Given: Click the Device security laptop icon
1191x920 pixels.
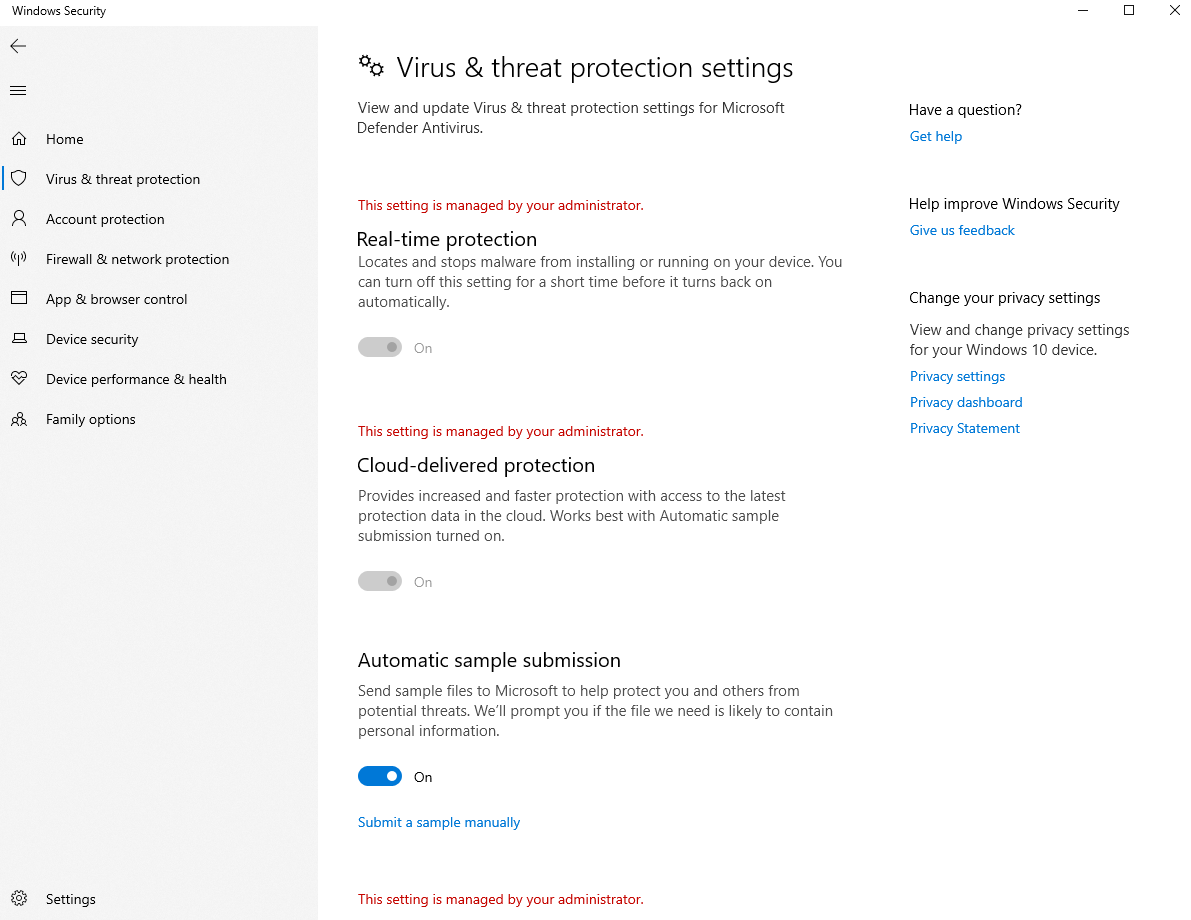Looking at the screenshot, I should pos(19,339).
